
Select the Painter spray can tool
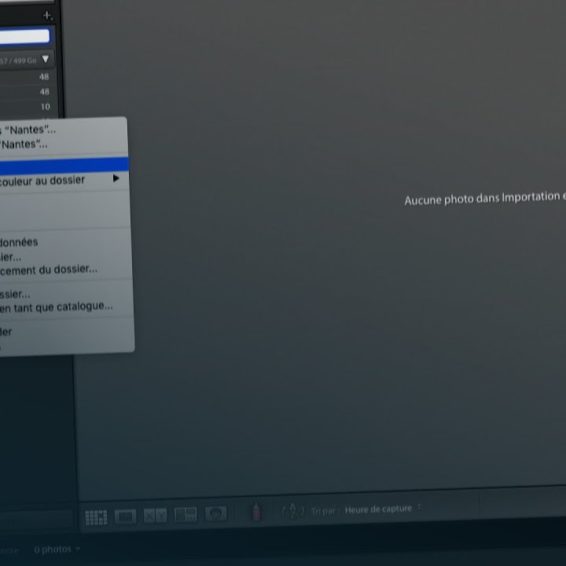[x=256, y=512]
